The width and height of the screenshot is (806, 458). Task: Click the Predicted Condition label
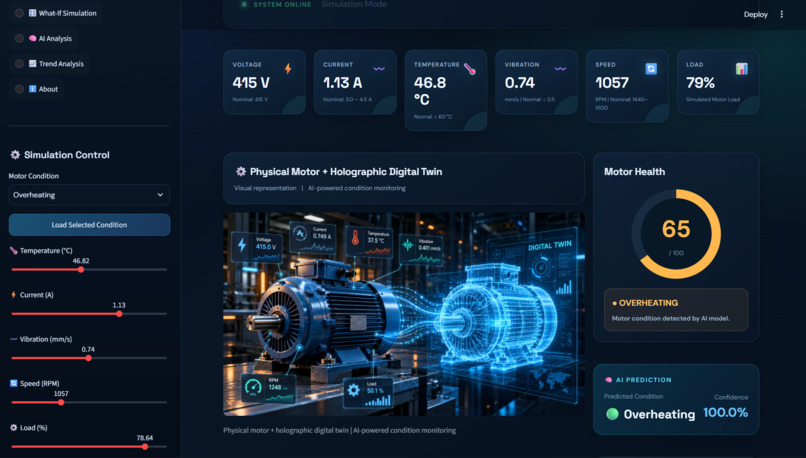[x=633, y=396]
